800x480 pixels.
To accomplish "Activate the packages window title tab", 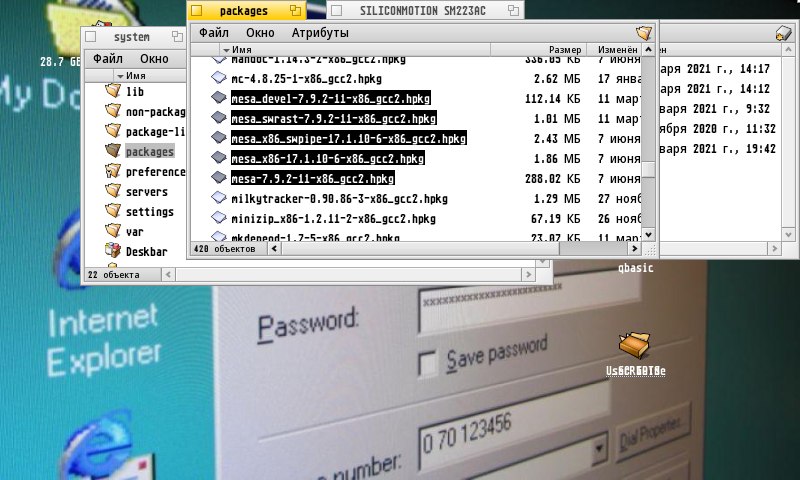I will (247, 10).
